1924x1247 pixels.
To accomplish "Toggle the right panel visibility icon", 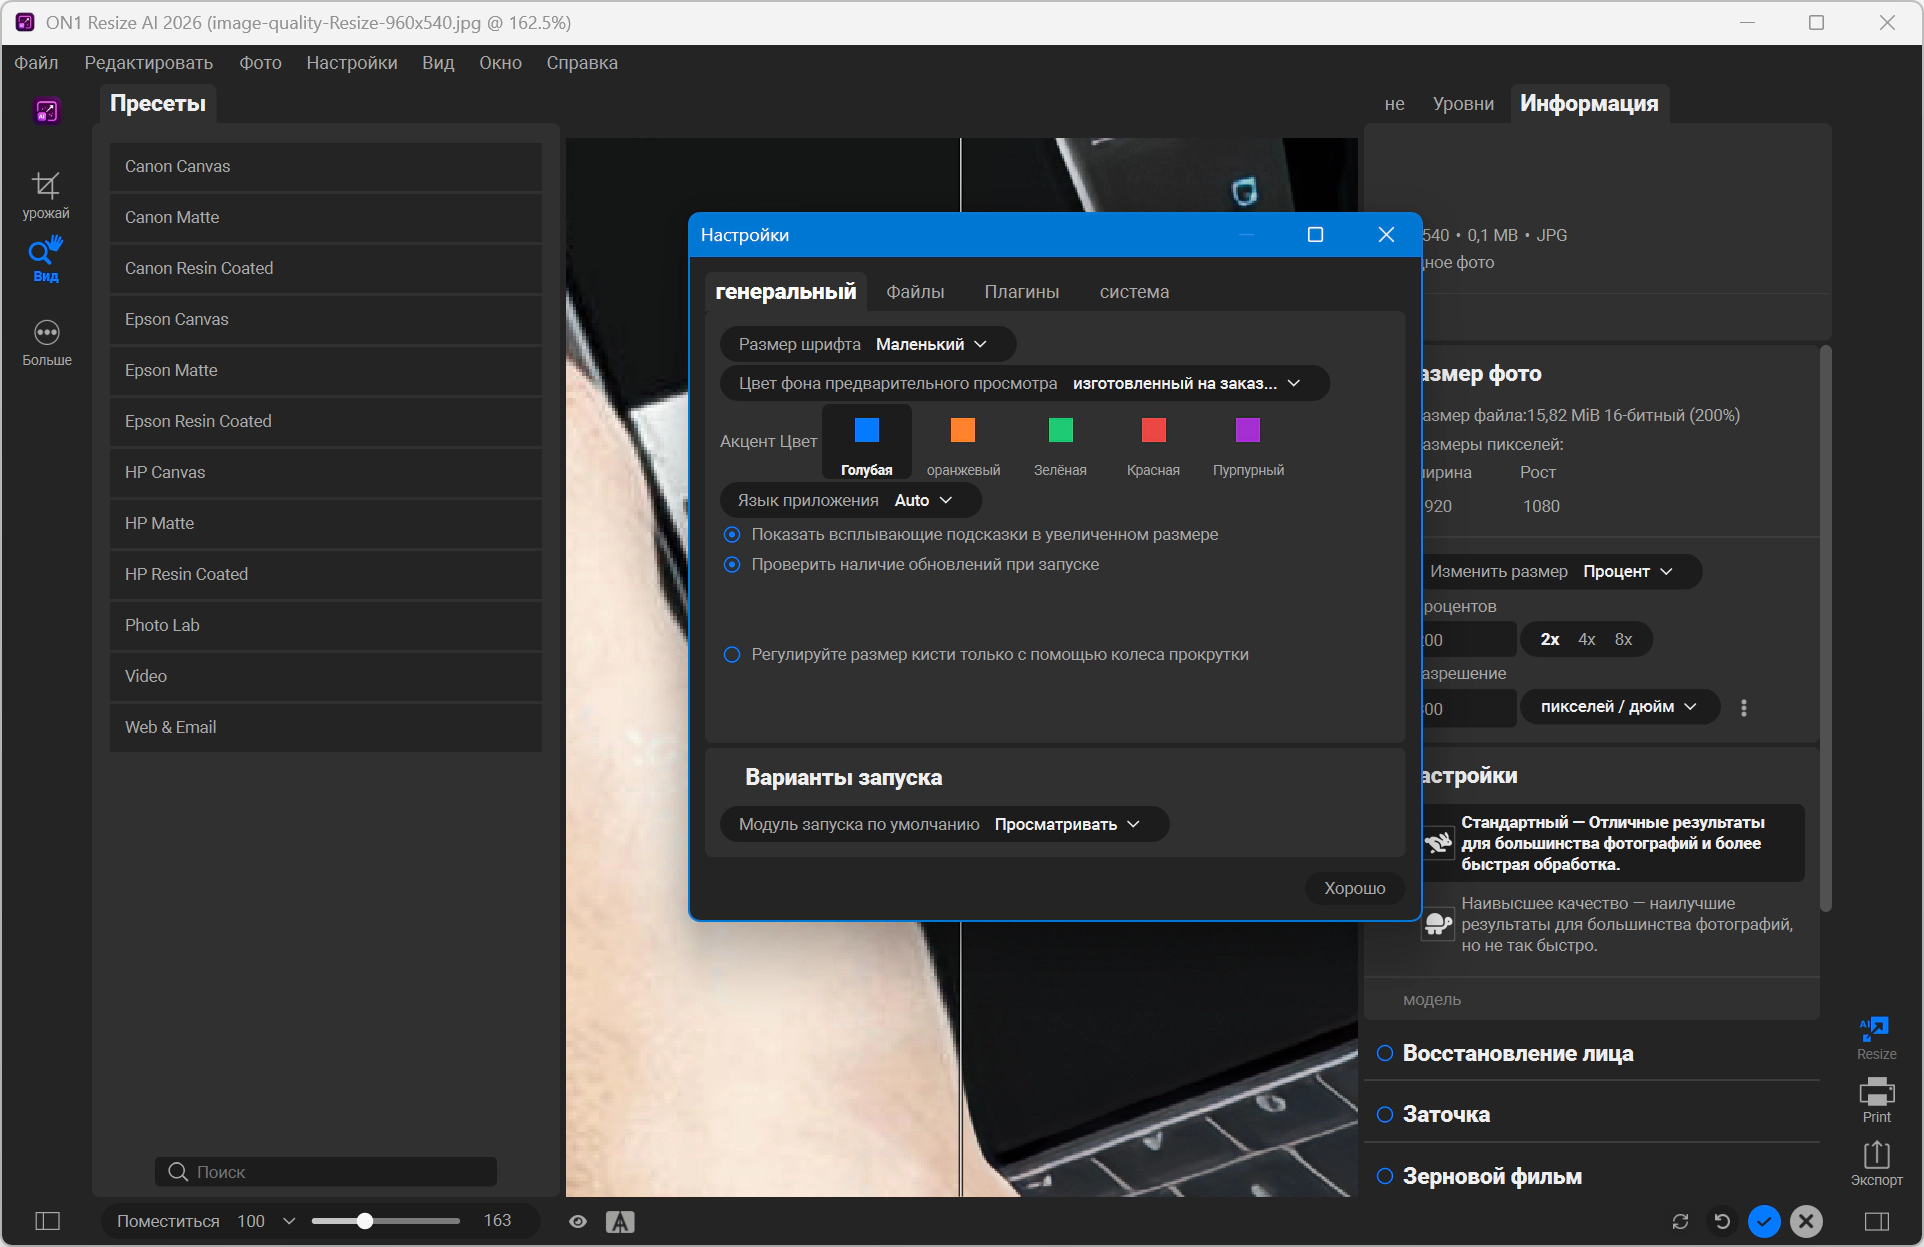I will coord(1876,1221).
